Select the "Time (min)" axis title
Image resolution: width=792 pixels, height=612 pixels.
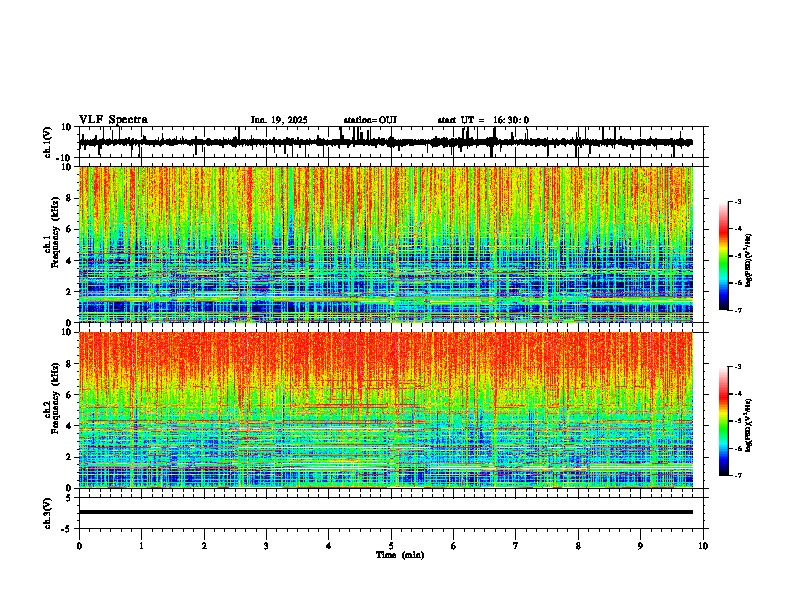coord(400,555)
